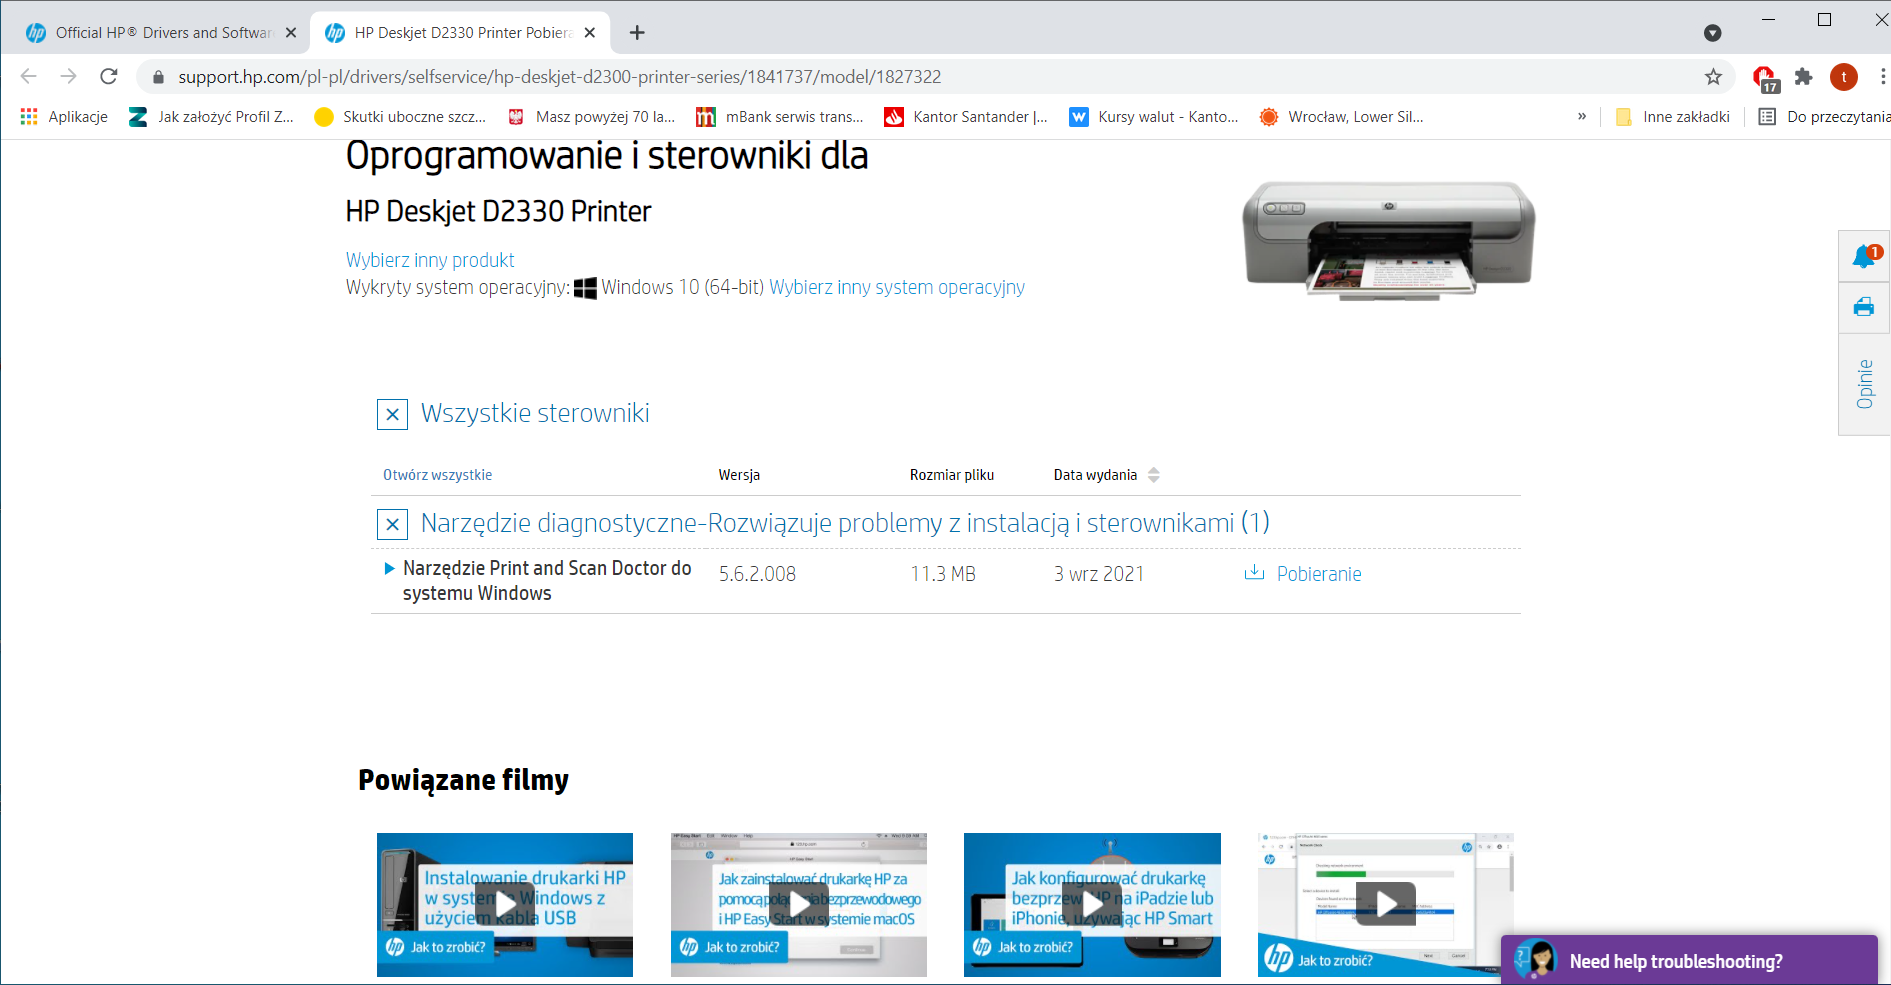
Task: Click the printer icon in side panel
Action: tap(1864, 307)
